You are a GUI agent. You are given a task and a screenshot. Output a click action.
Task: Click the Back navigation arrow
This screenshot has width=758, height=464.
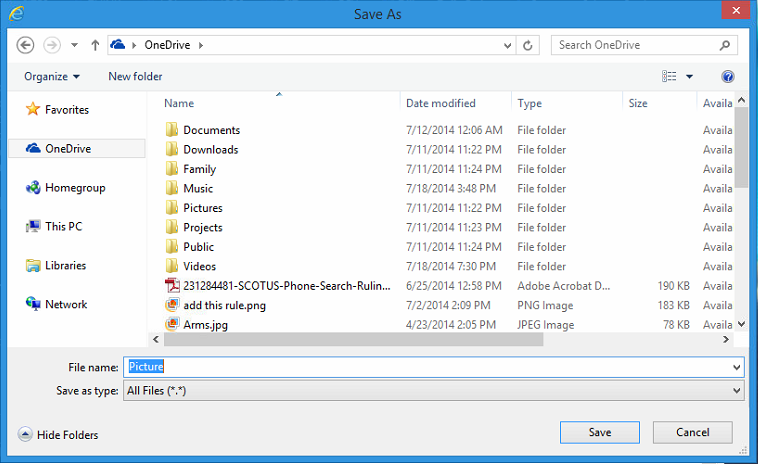25,45
